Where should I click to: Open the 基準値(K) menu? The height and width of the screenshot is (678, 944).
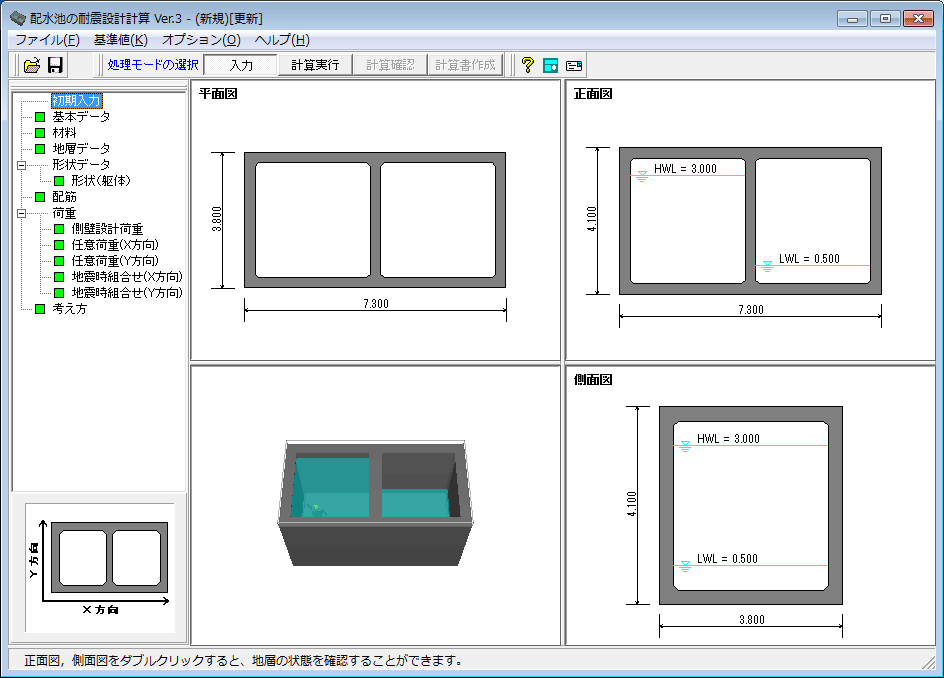click(x=120, y=40)
